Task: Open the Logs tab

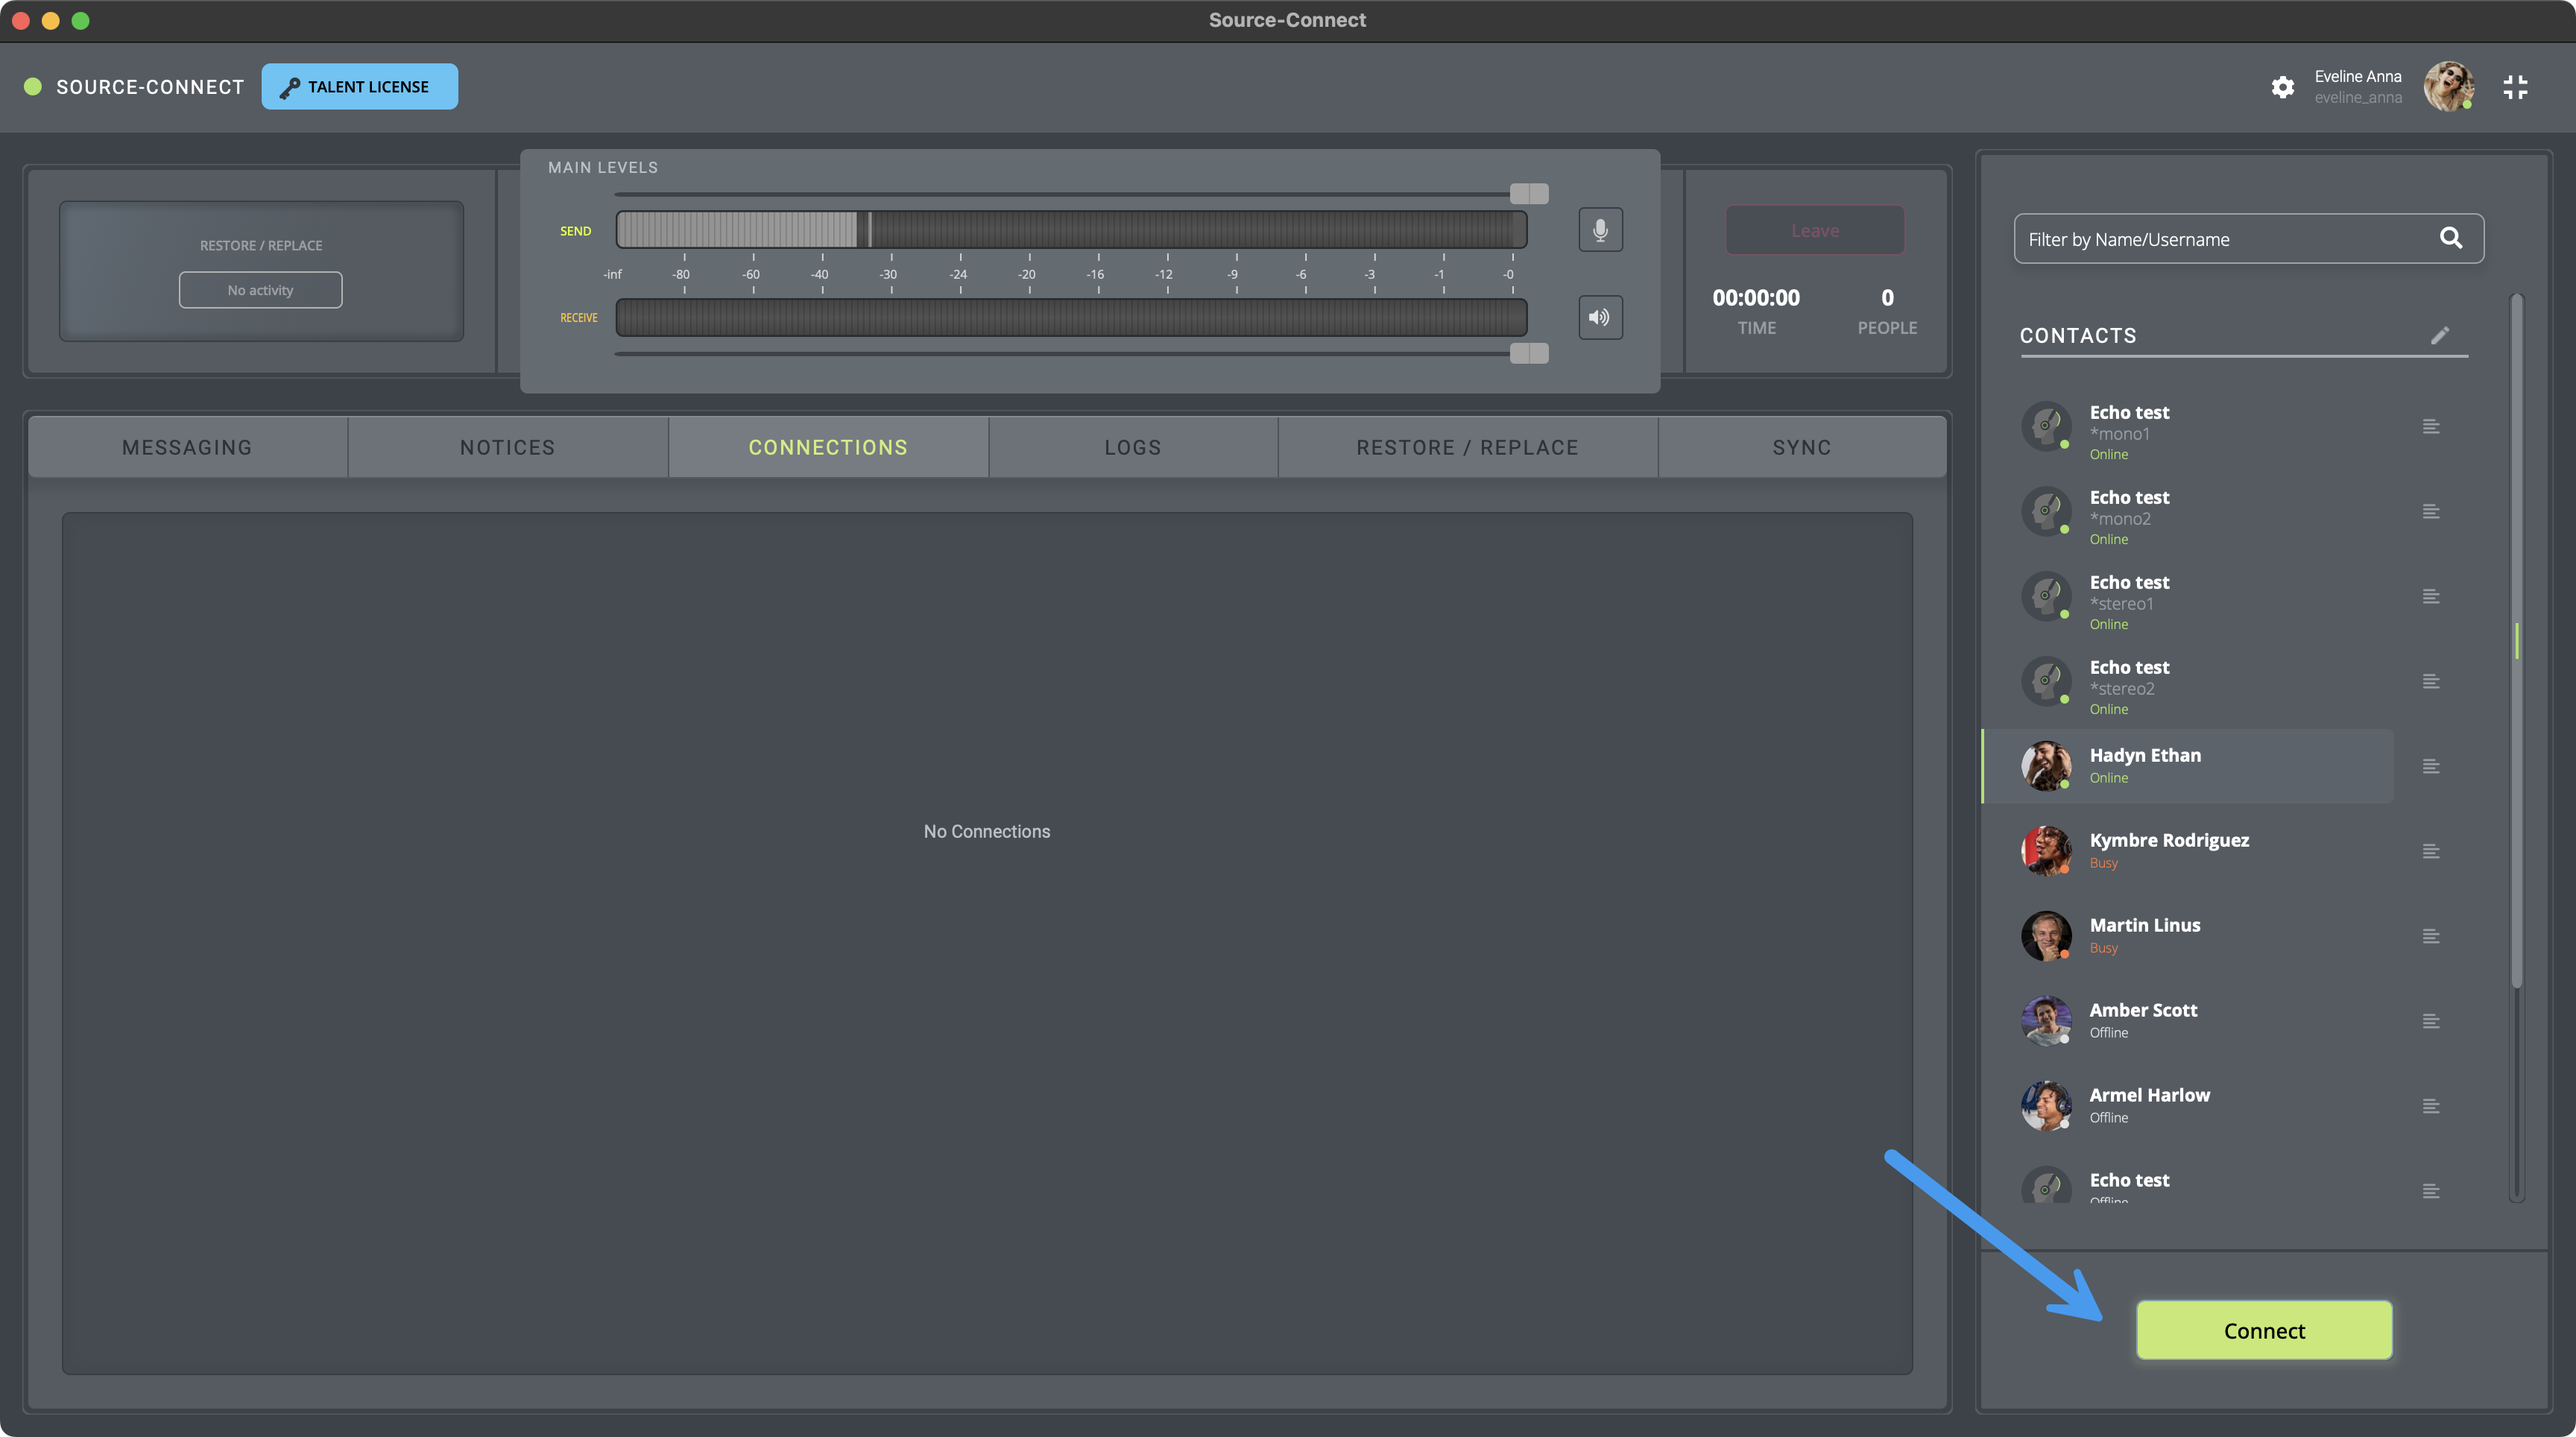Action: 1132,447
